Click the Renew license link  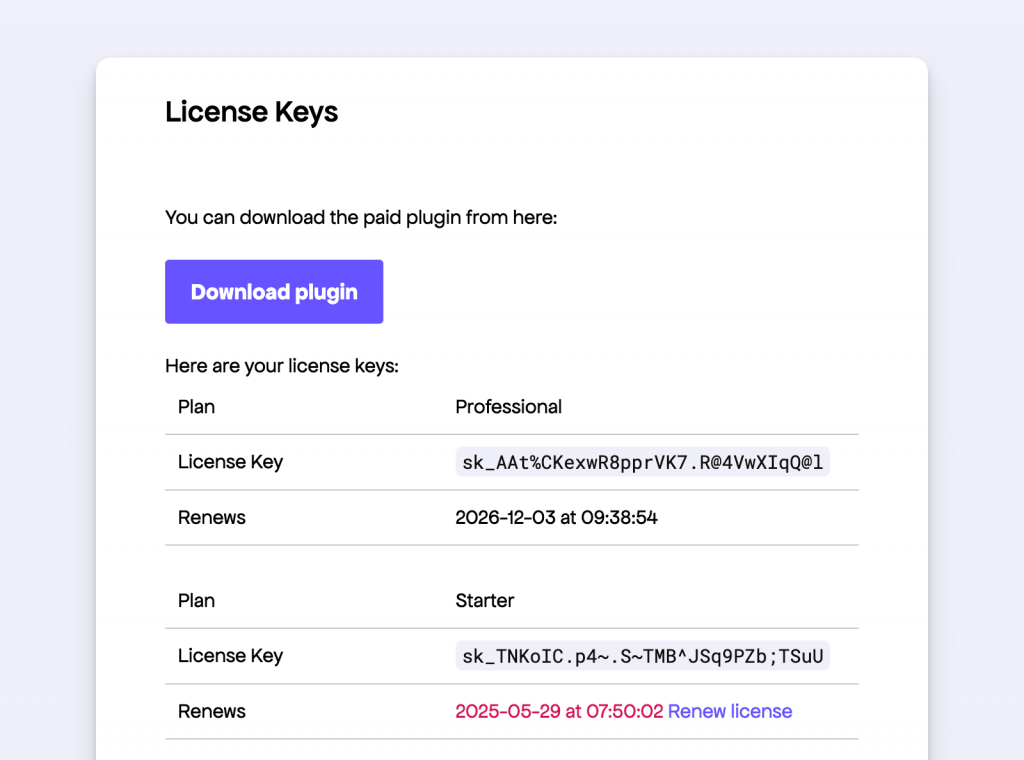click(x=729, y=711)
